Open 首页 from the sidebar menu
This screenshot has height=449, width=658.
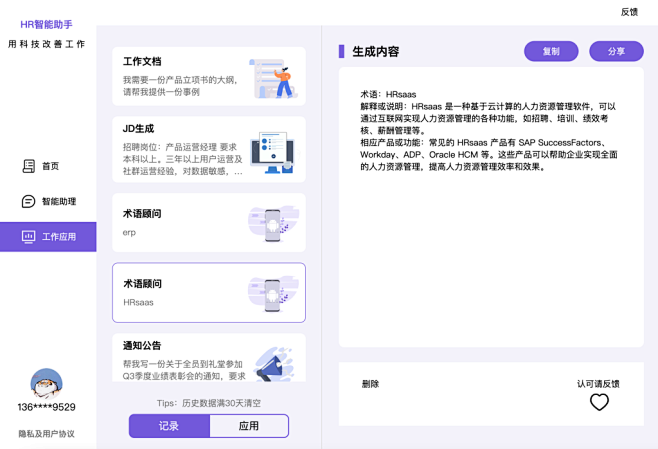tap(50, 166)
